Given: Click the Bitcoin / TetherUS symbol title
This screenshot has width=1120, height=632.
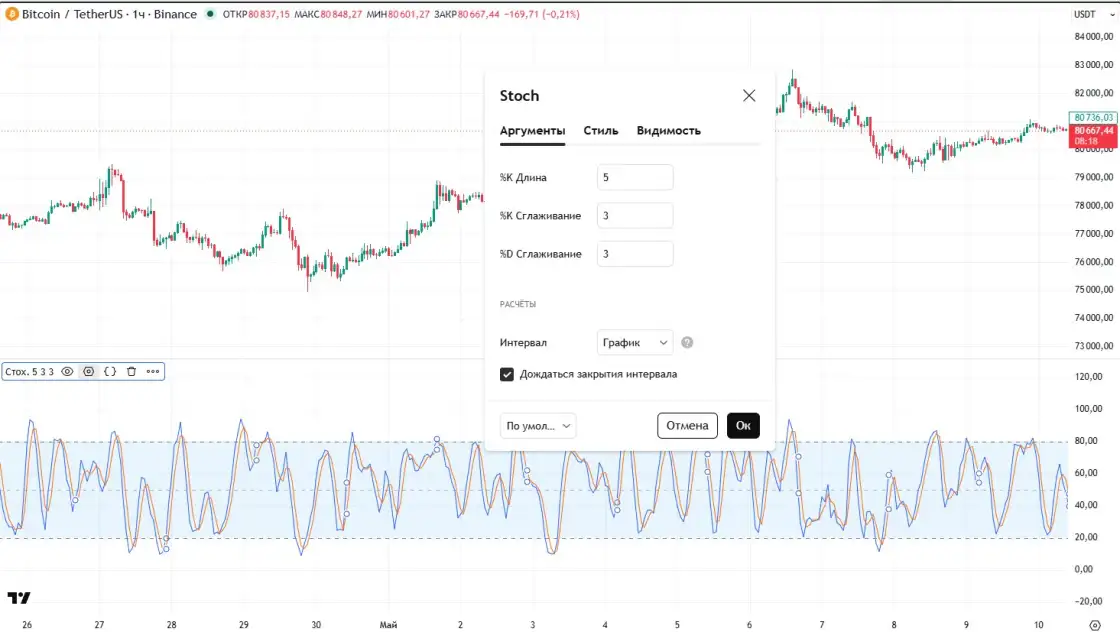Looking at the screenshot, I should 109,14.
